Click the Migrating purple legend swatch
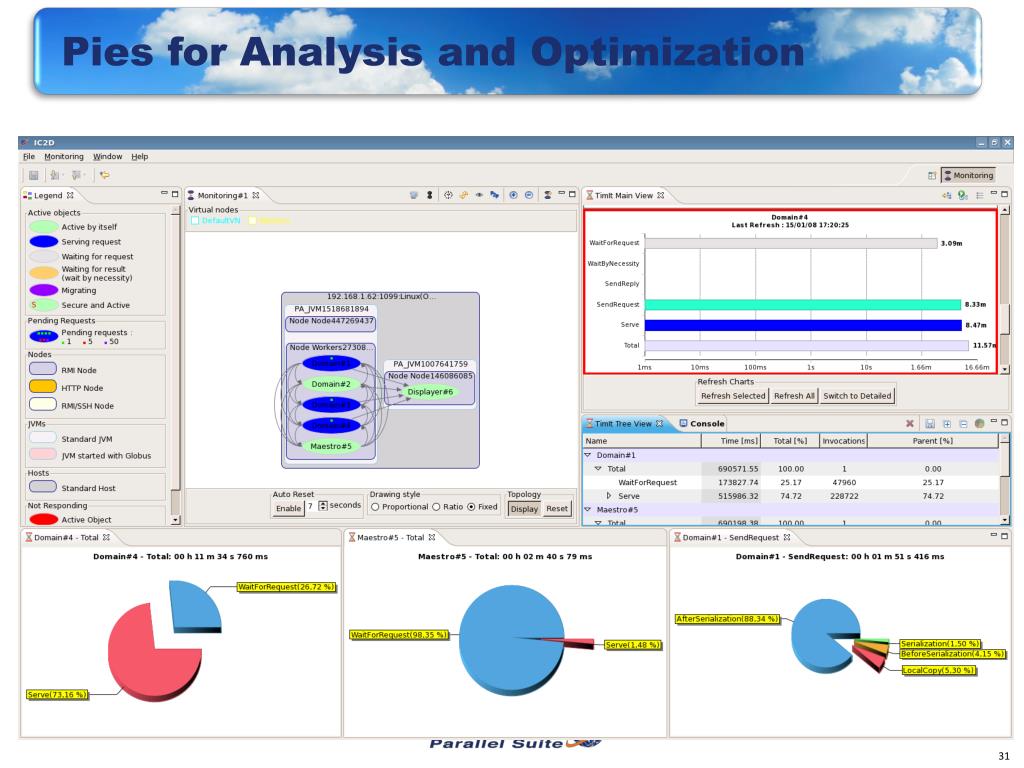 (44, 289)
